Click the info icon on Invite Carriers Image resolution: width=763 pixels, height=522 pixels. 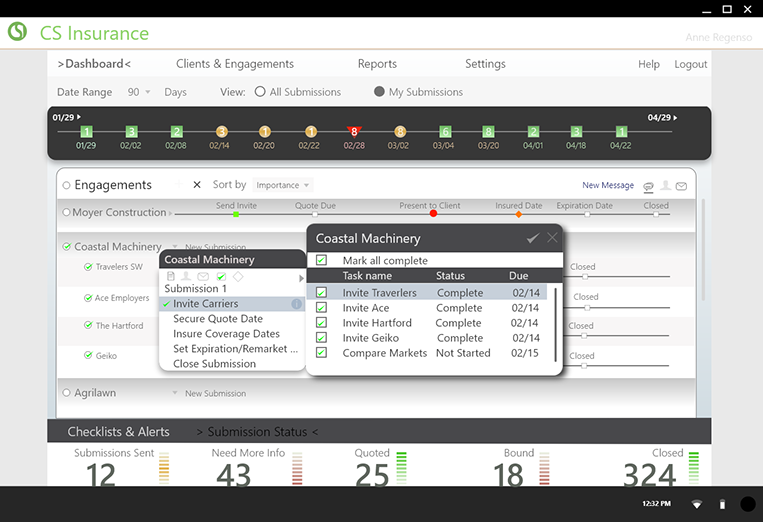296,304
